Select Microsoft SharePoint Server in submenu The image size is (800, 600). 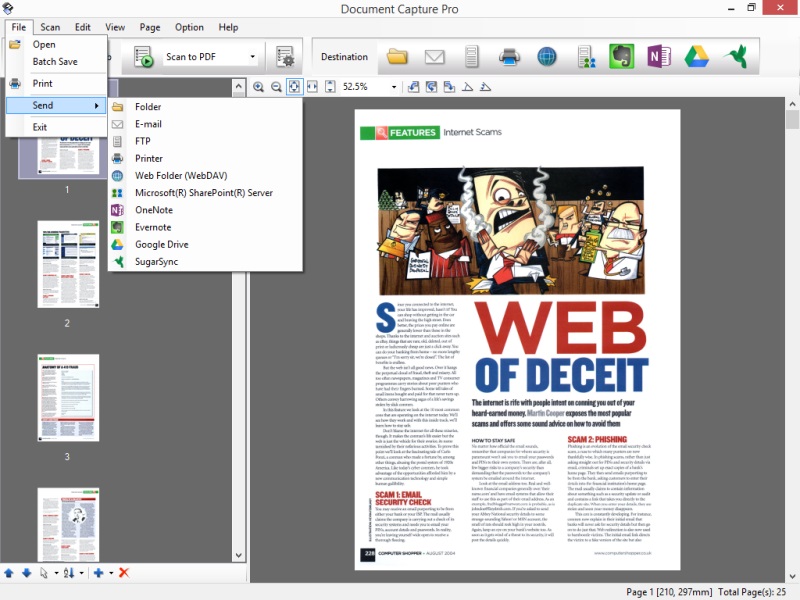point(205,193)
